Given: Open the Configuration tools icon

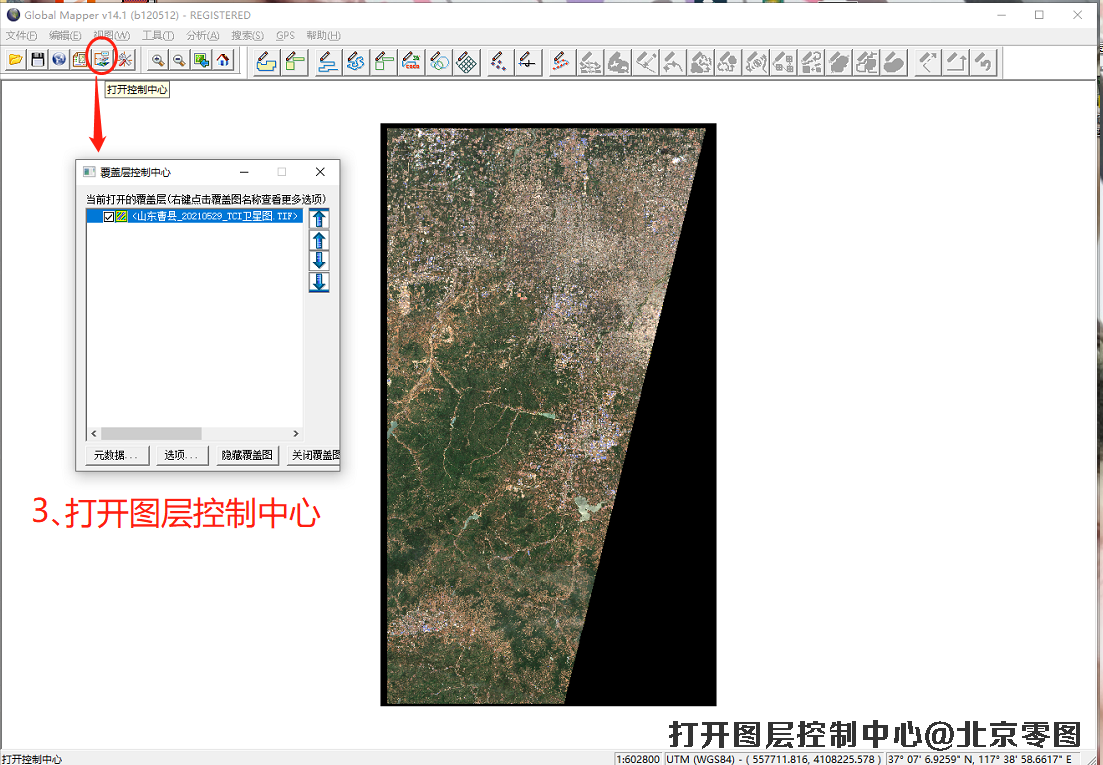Looking at the screenshot, I should (x=125, y=60).
